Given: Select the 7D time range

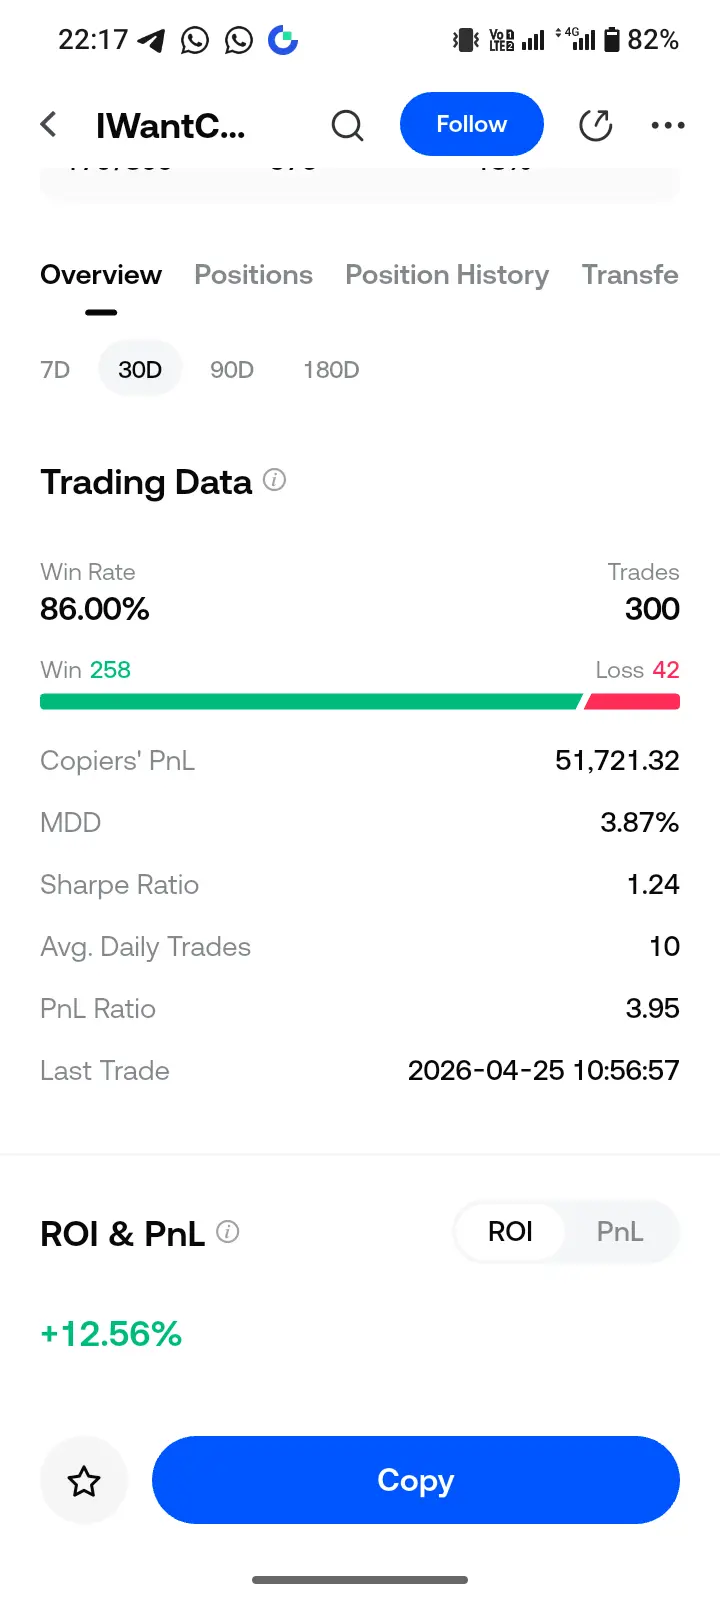Looking at the screenshot, I should (x=55, y=370).
